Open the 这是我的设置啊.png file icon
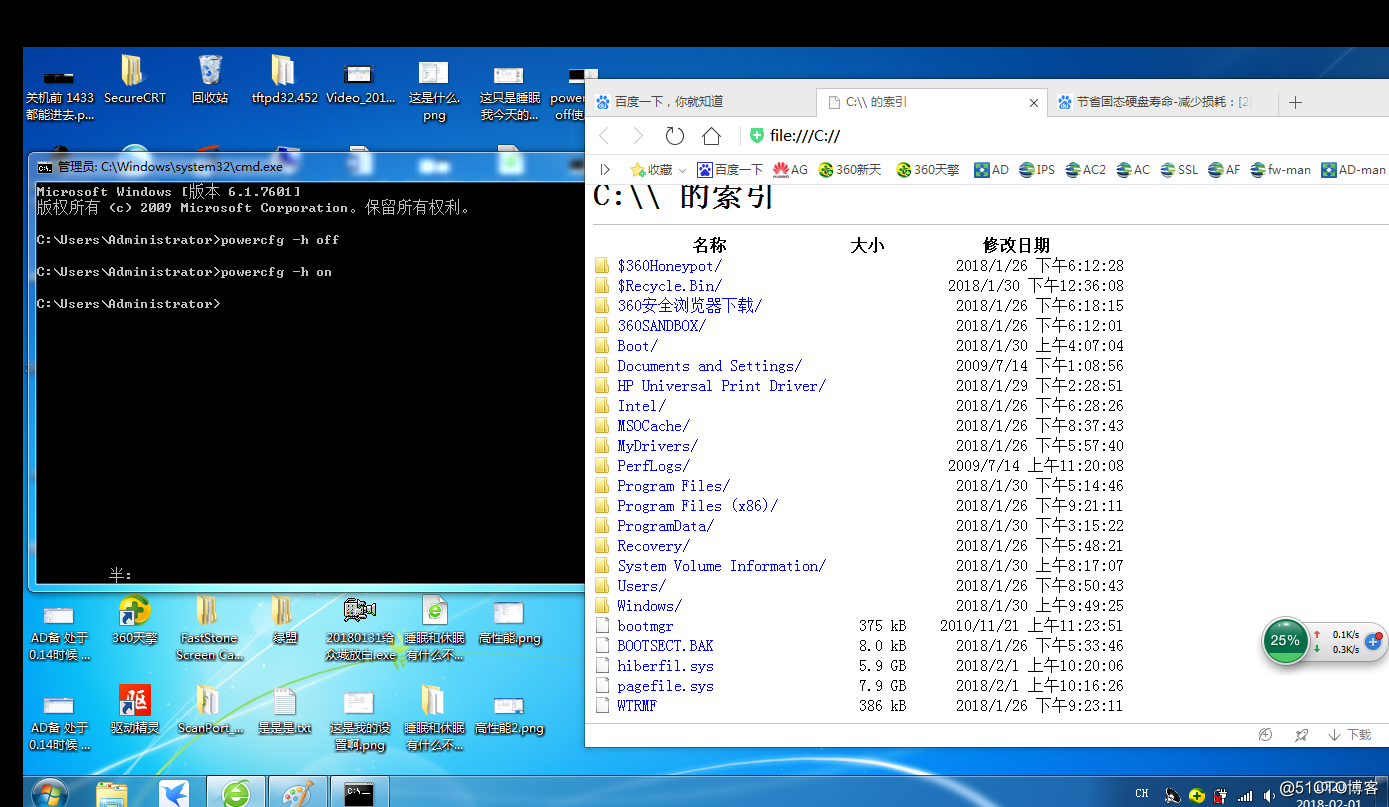 pyautogui.click(x=358, y=719)
